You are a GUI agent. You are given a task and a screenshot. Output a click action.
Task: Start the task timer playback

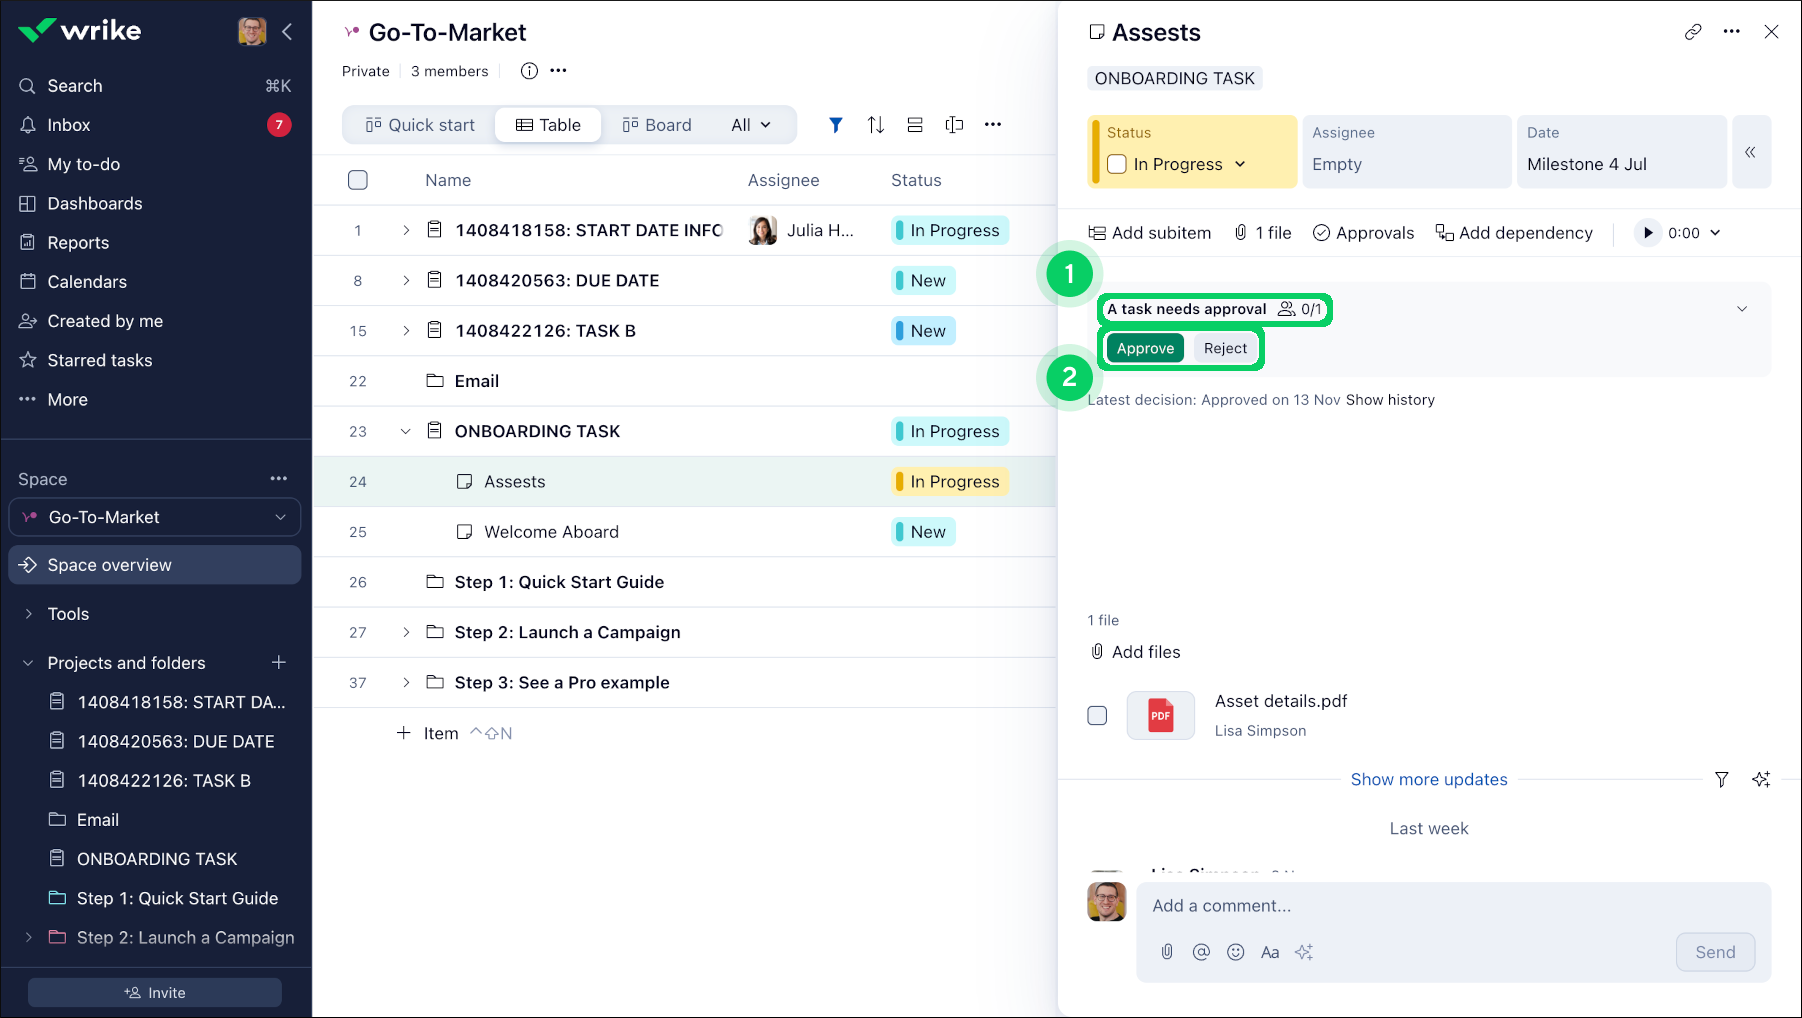[1647, 233]
